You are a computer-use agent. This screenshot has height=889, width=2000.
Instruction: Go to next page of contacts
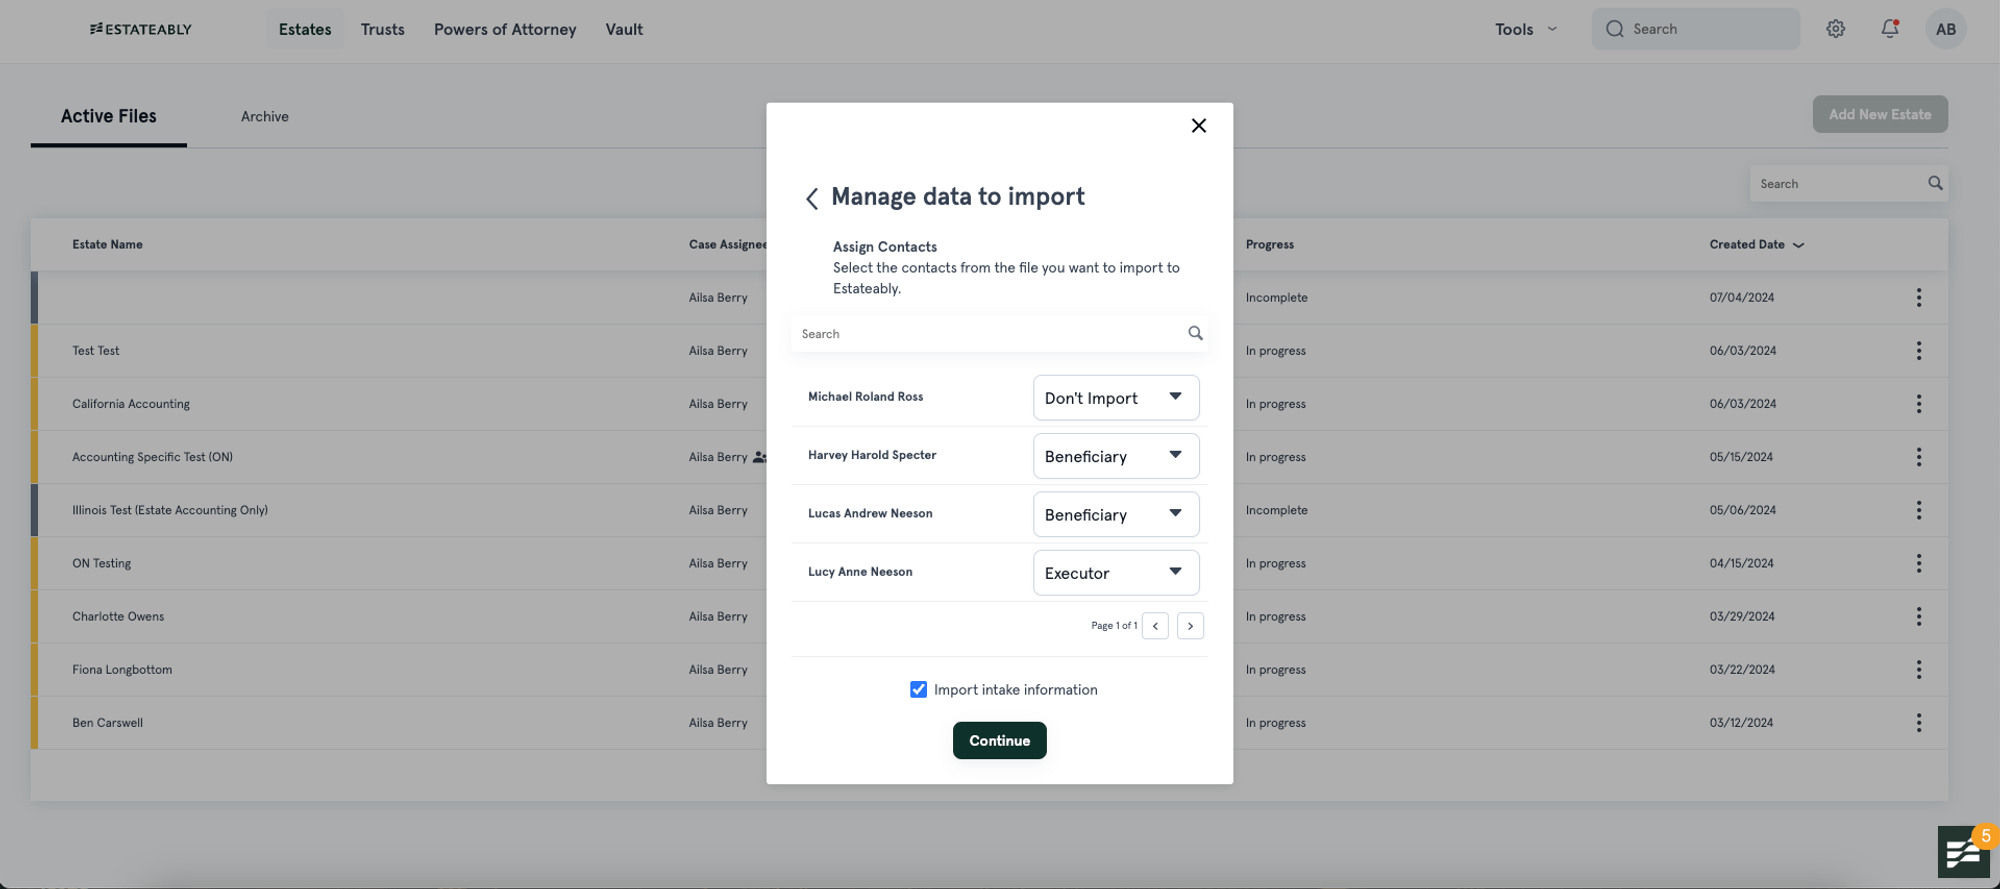1190,626
